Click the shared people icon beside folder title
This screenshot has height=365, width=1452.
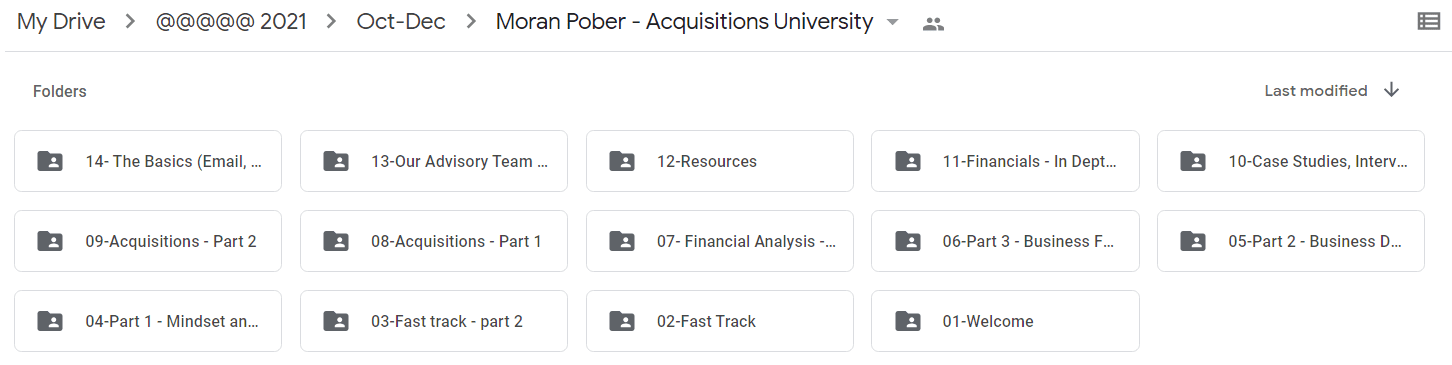pyautogui.click(x=933, y=24)
